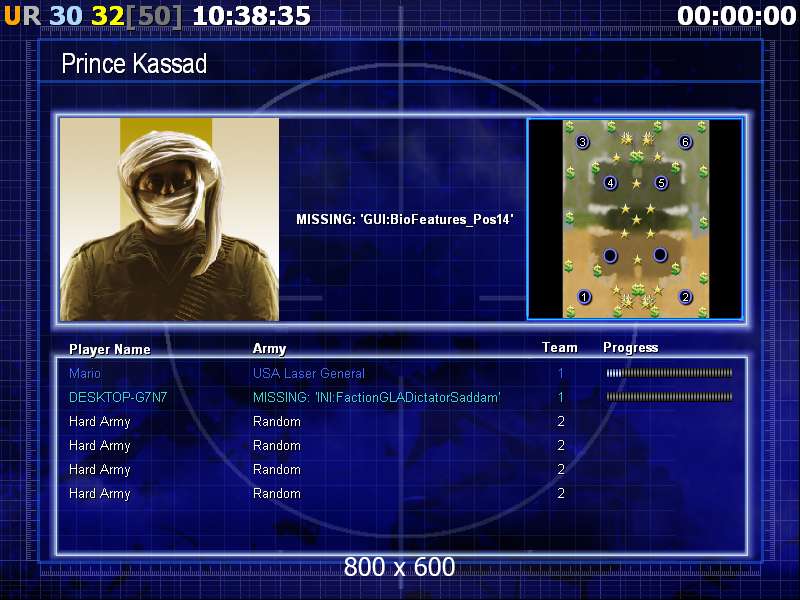Click start position 1 on minimap
Image resolution: width=800 pixels, height=600 pixels.
584,296
